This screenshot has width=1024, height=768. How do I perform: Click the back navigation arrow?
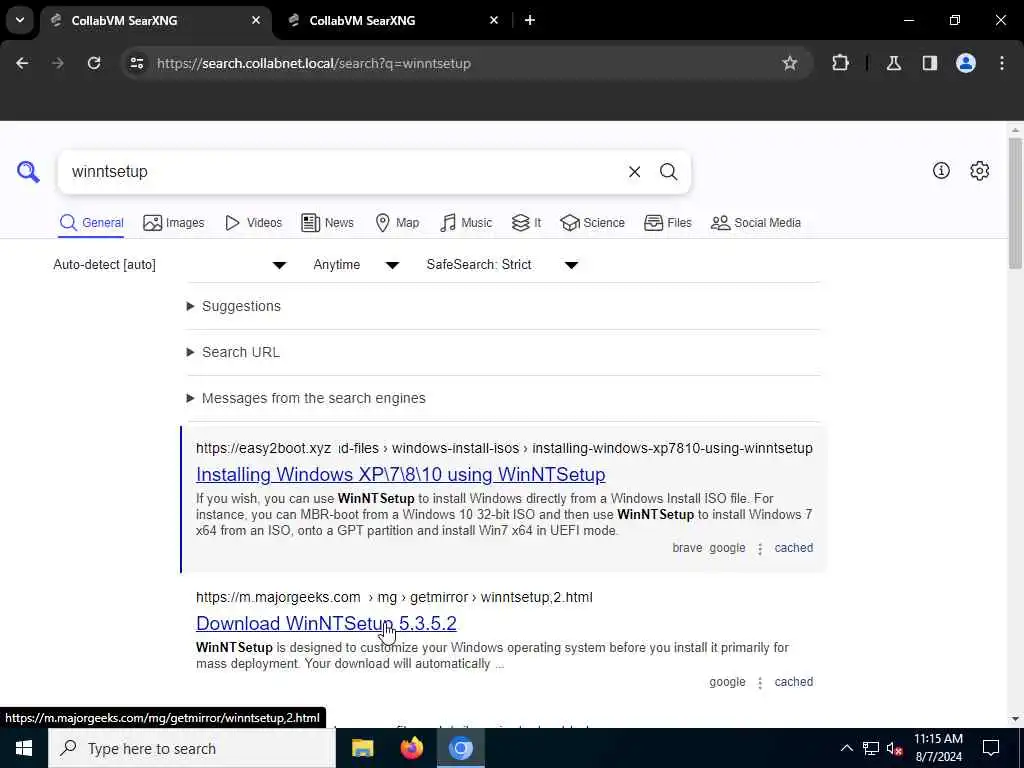click(22, 63)
